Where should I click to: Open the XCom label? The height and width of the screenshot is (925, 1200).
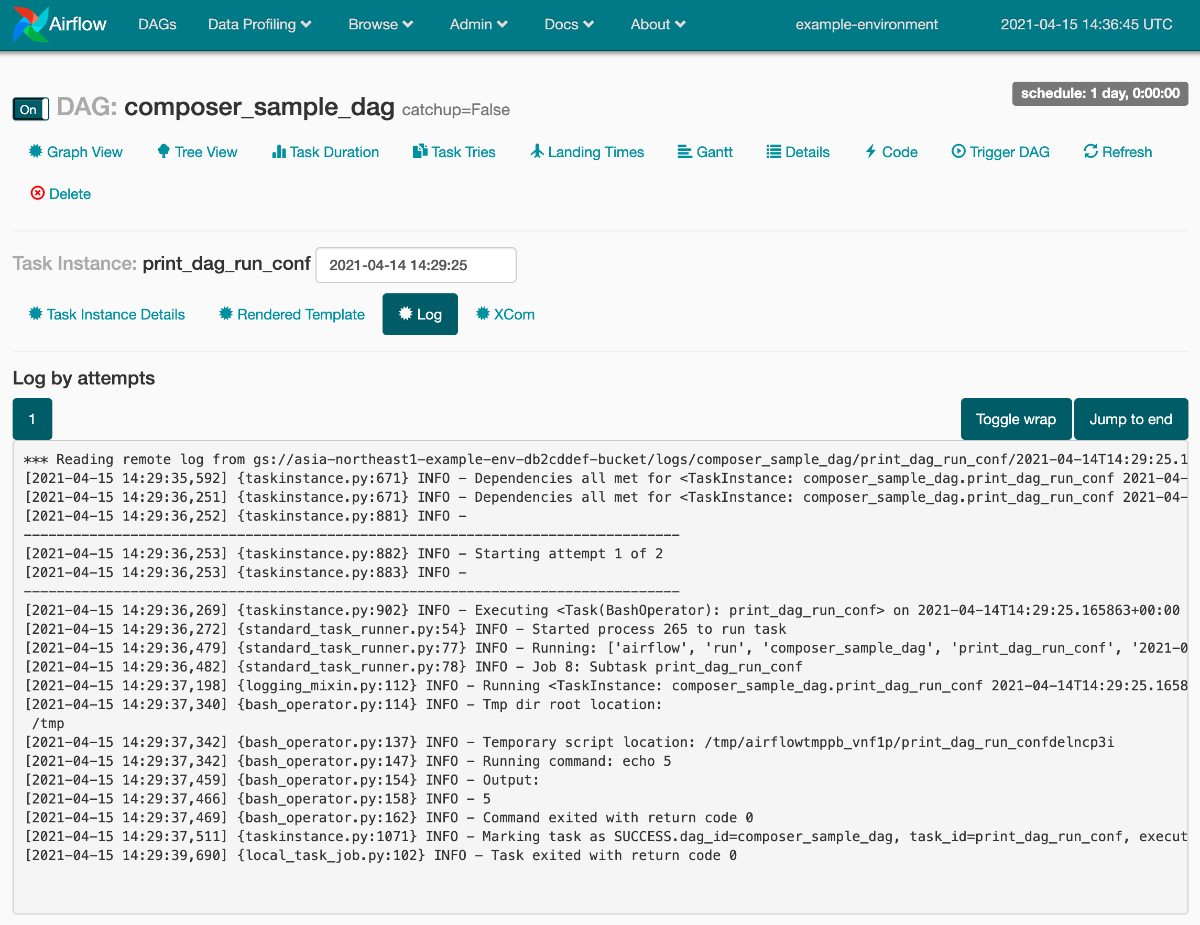coord(514,314)
